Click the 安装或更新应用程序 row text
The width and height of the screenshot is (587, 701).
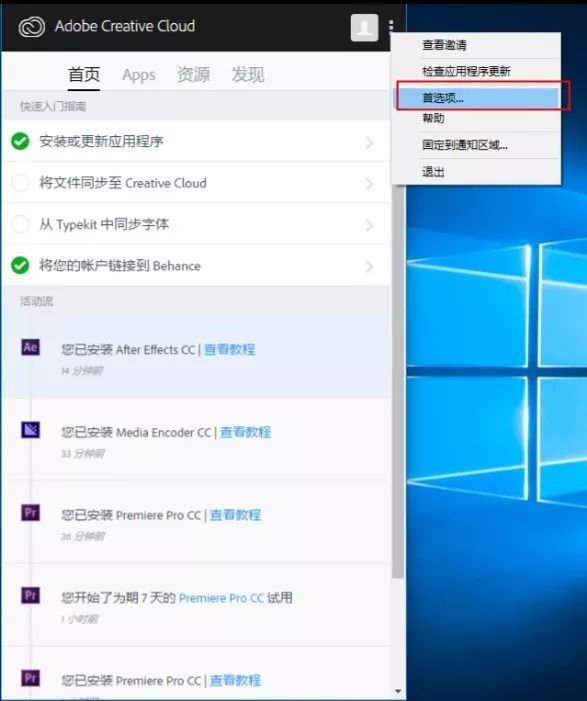[101, 141]
